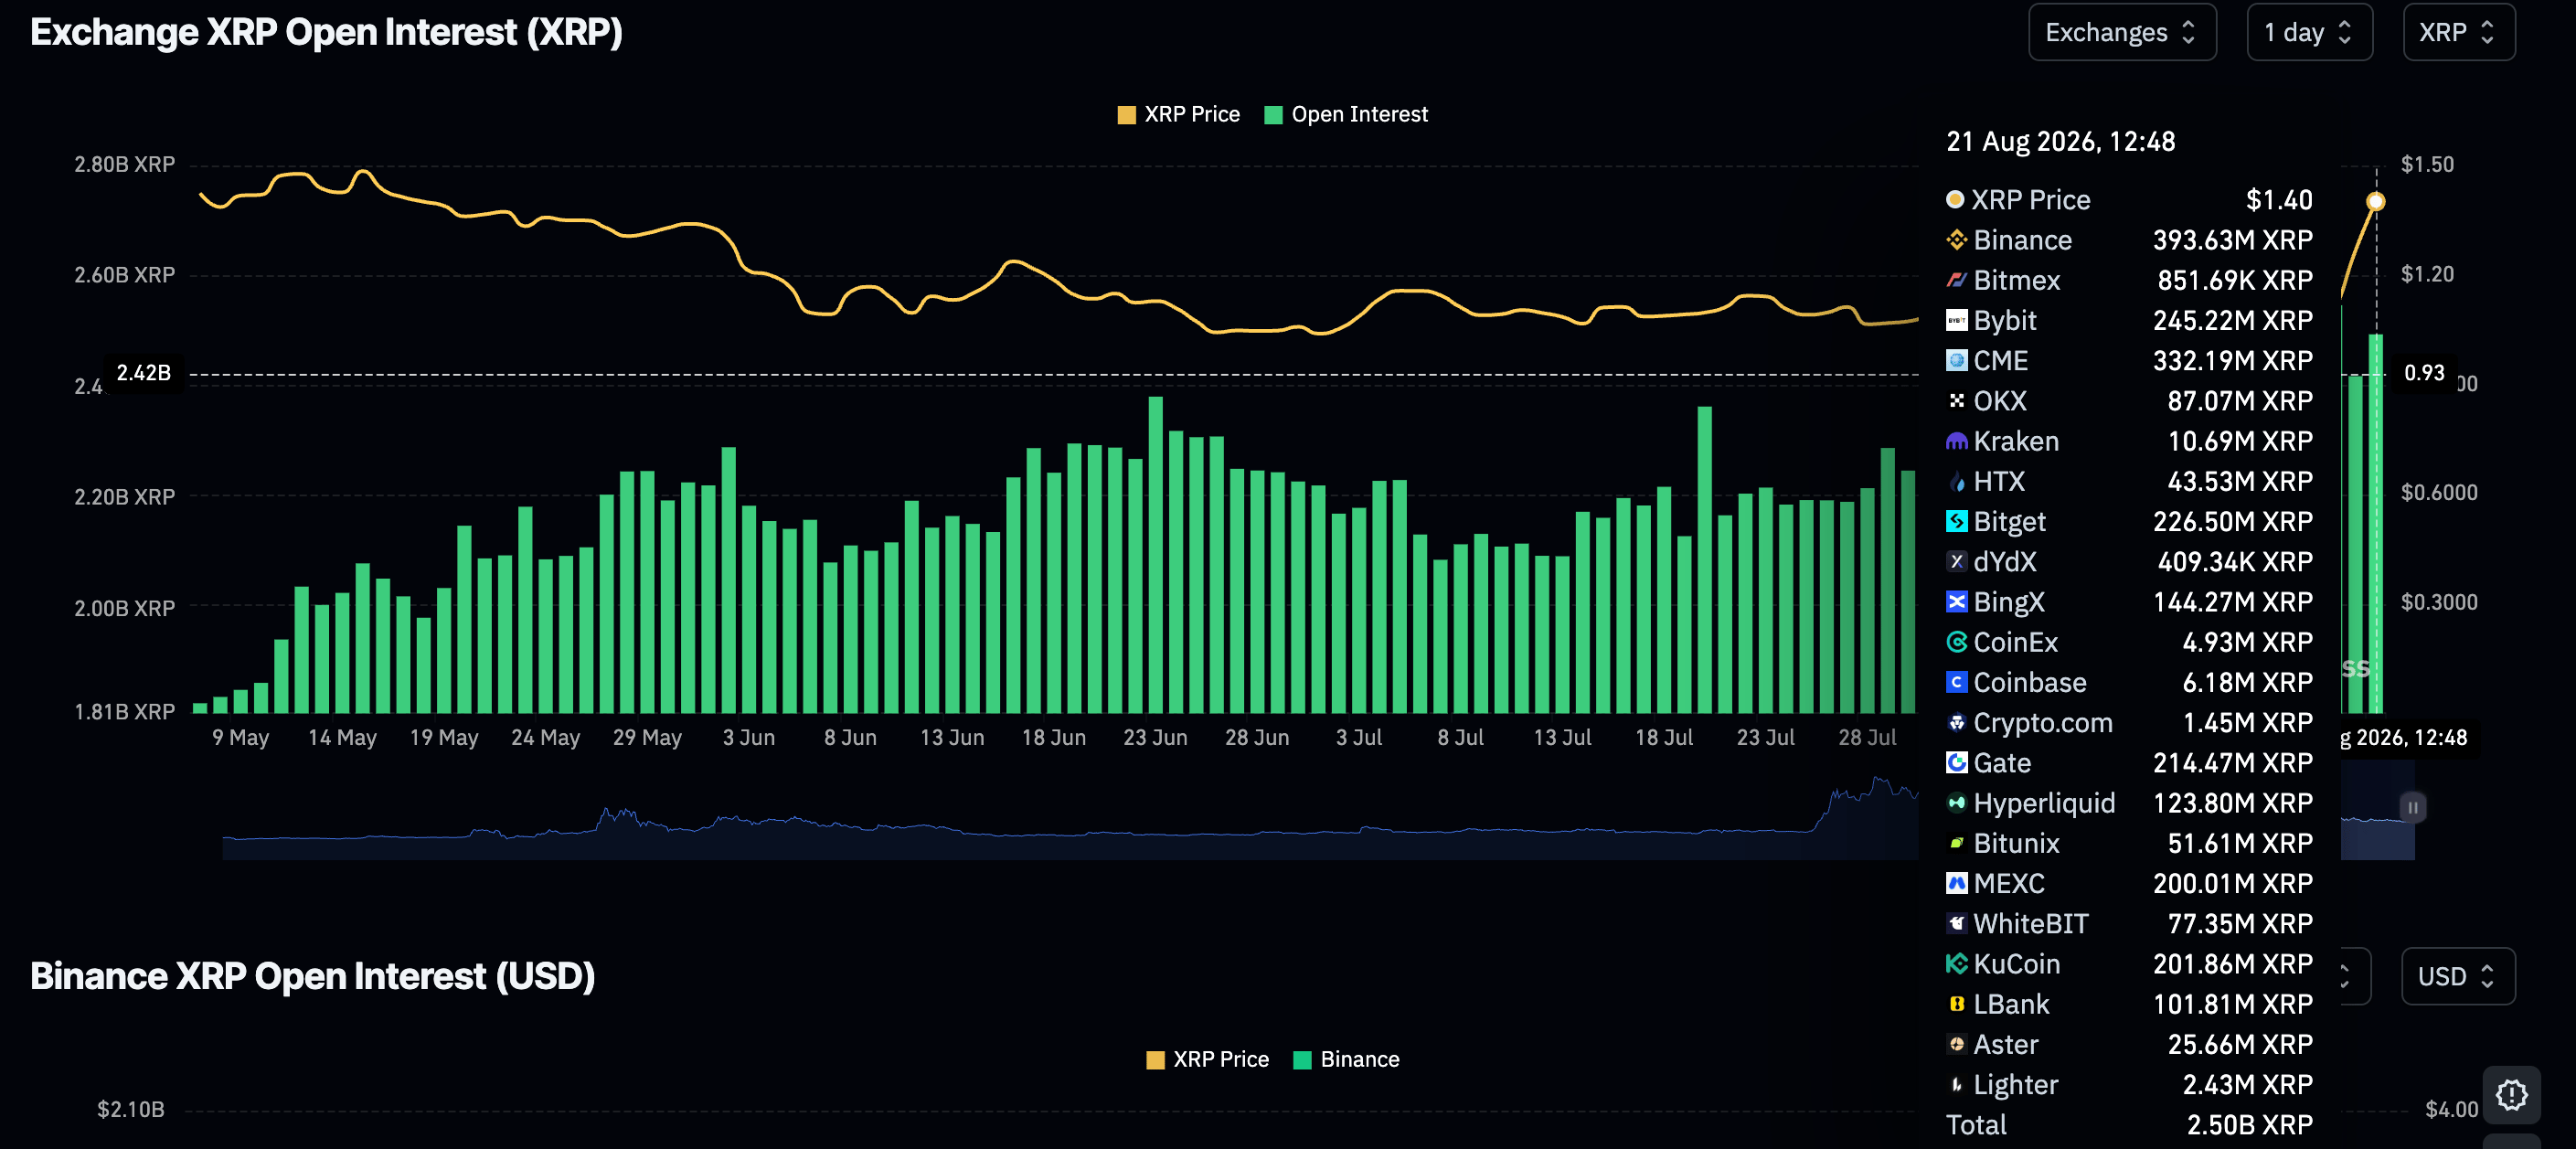Click the BingX 144.27M XRP value
The width and height of the screenshot is (2576, 1149).
[x=2232, y=602]
